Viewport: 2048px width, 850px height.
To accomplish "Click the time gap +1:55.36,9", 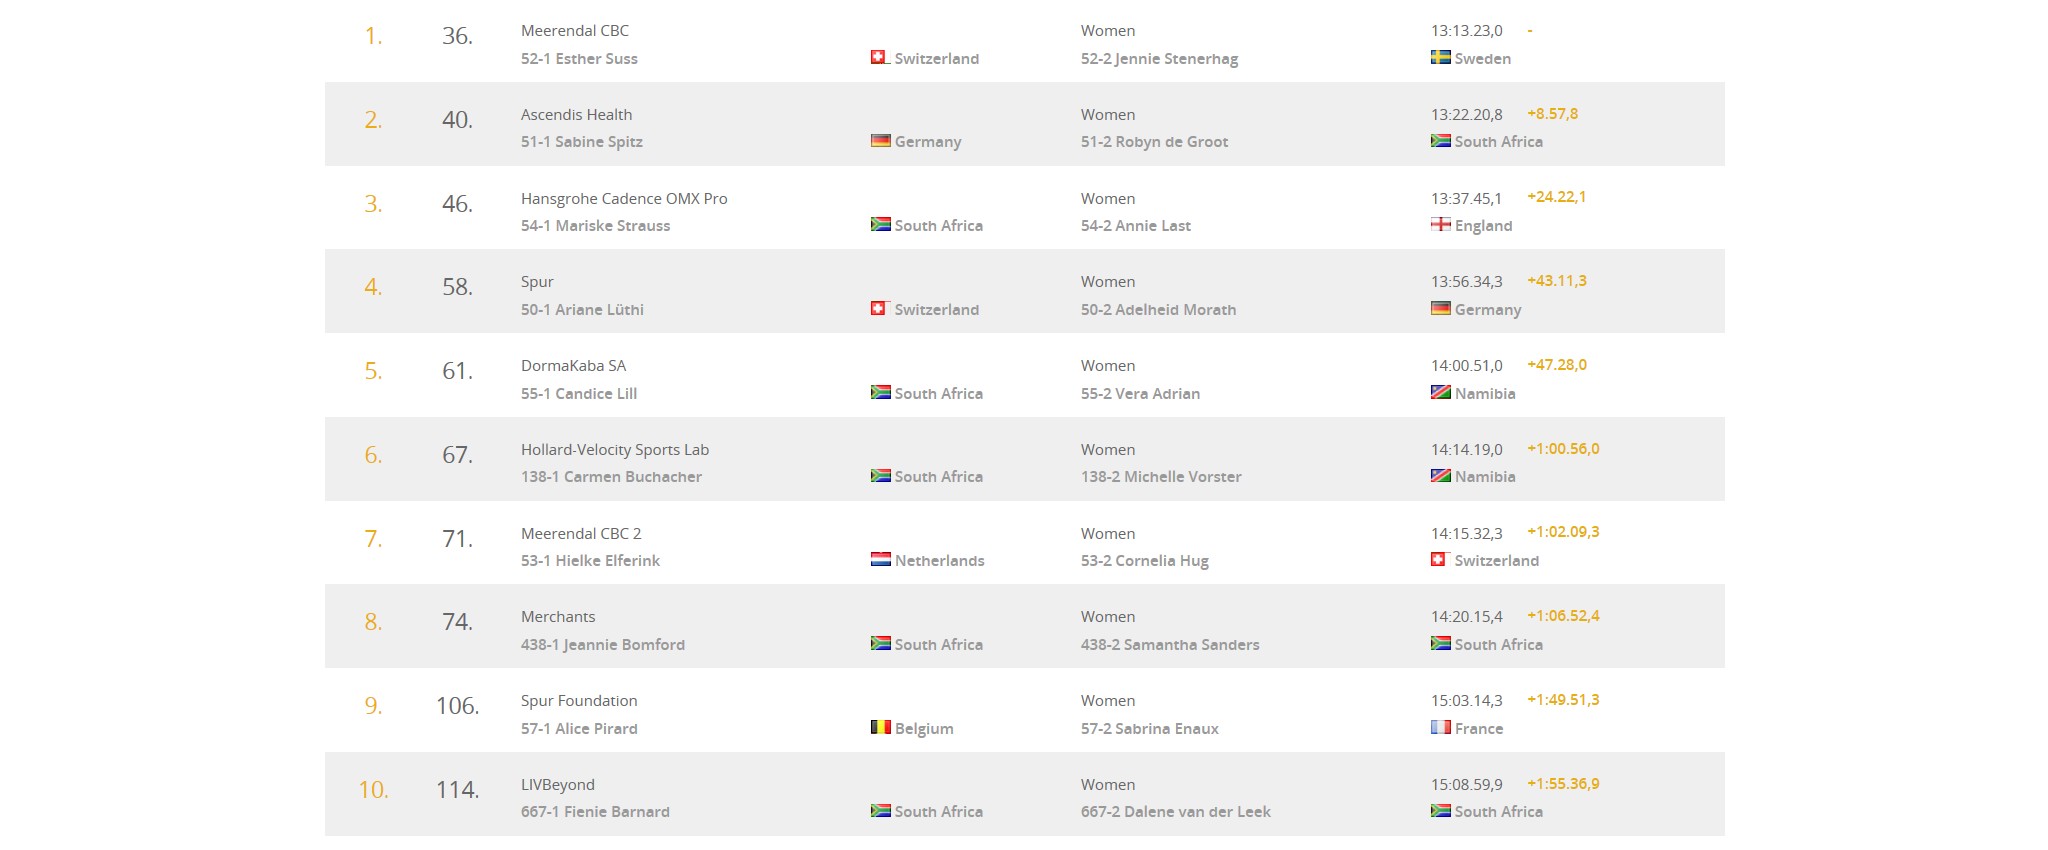I will (1563, 784).
